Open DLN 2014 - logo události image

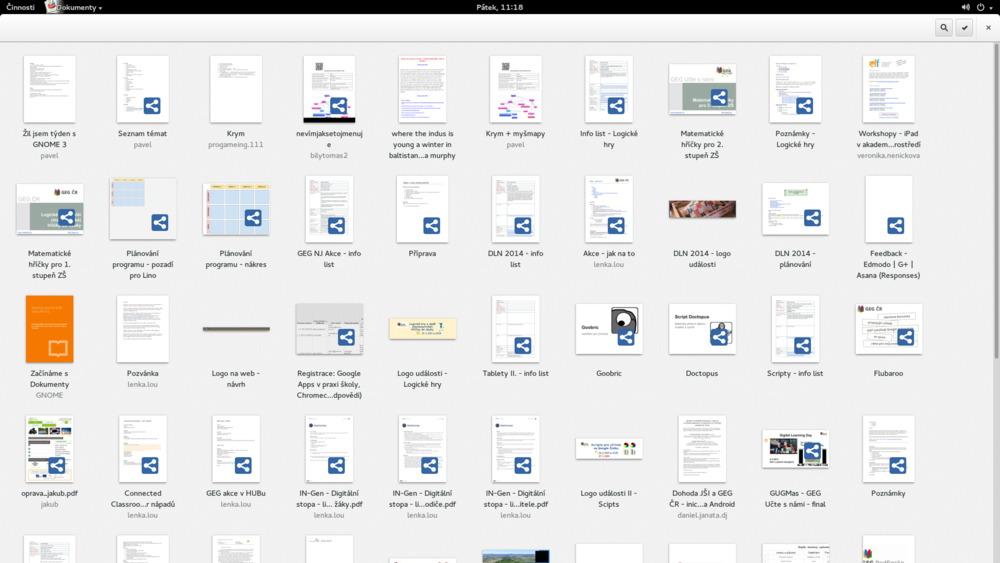coord(702,209)
